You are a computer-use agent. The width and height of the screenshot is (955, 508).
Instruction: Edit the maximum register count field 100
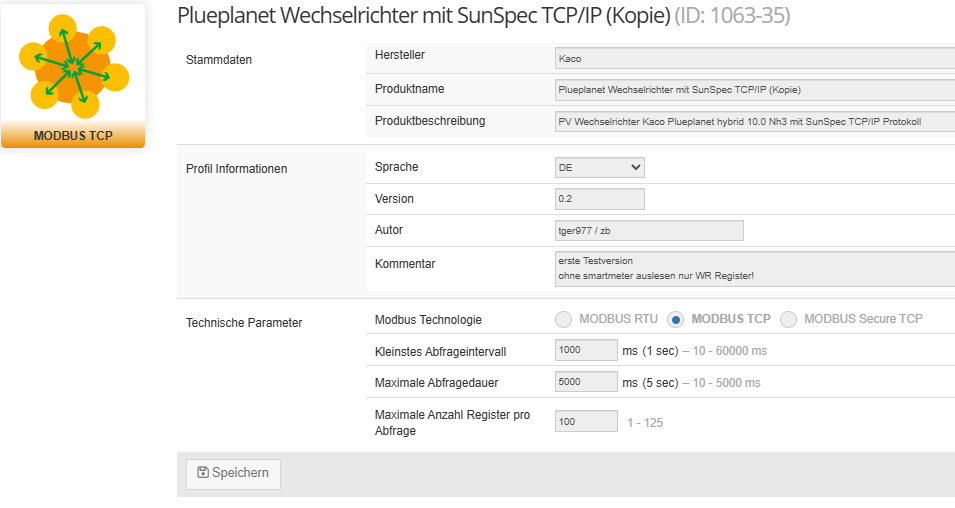[x=586, y=422]
